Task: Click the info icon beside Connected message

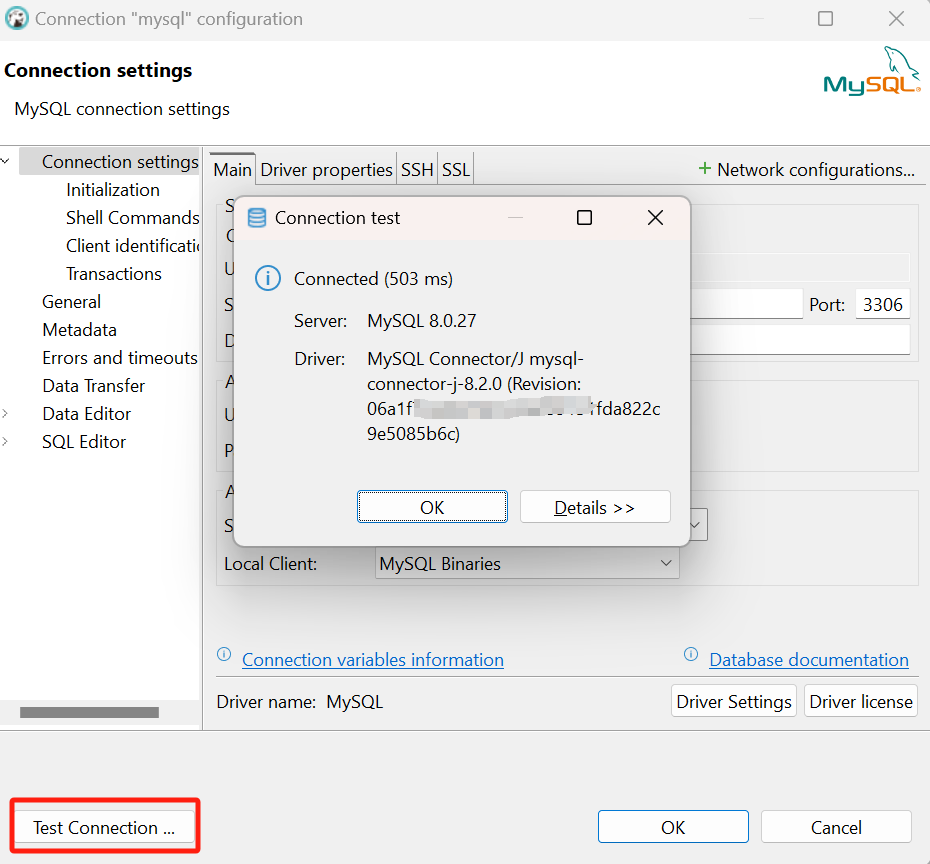Action: coord(267,278)
